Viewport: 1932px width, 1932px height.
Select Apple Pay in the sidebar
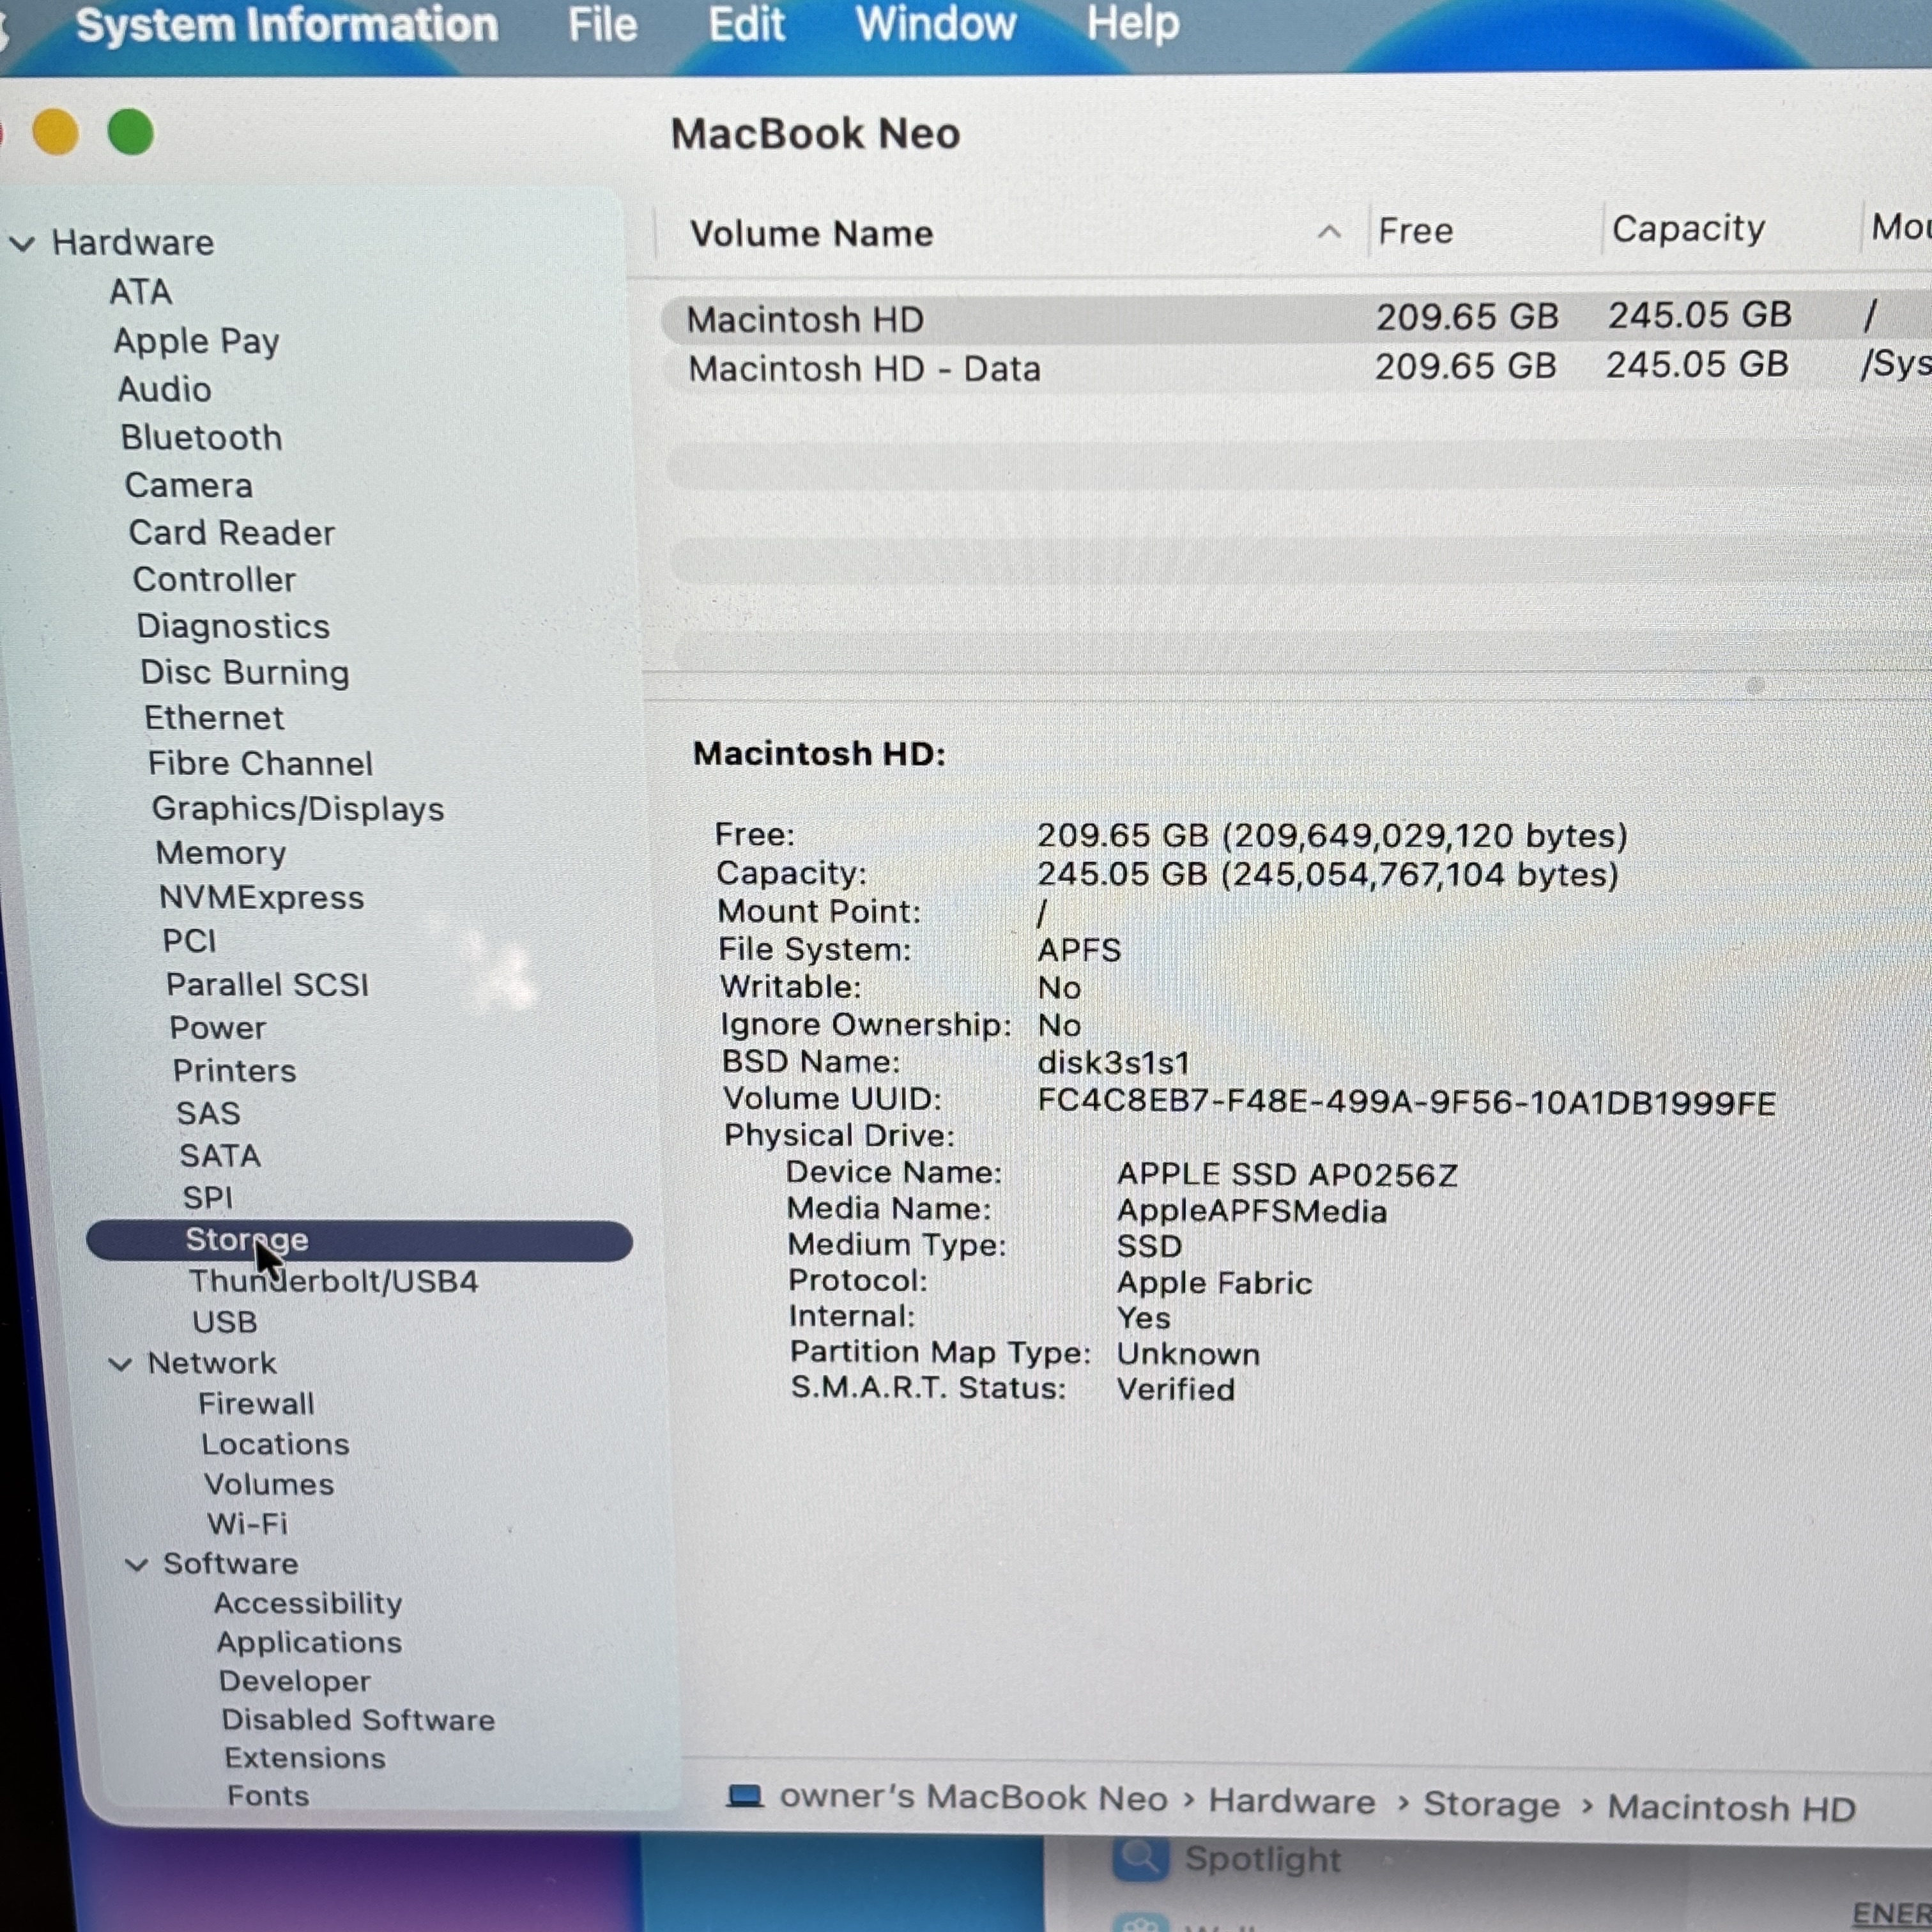[x=196, y=341]
